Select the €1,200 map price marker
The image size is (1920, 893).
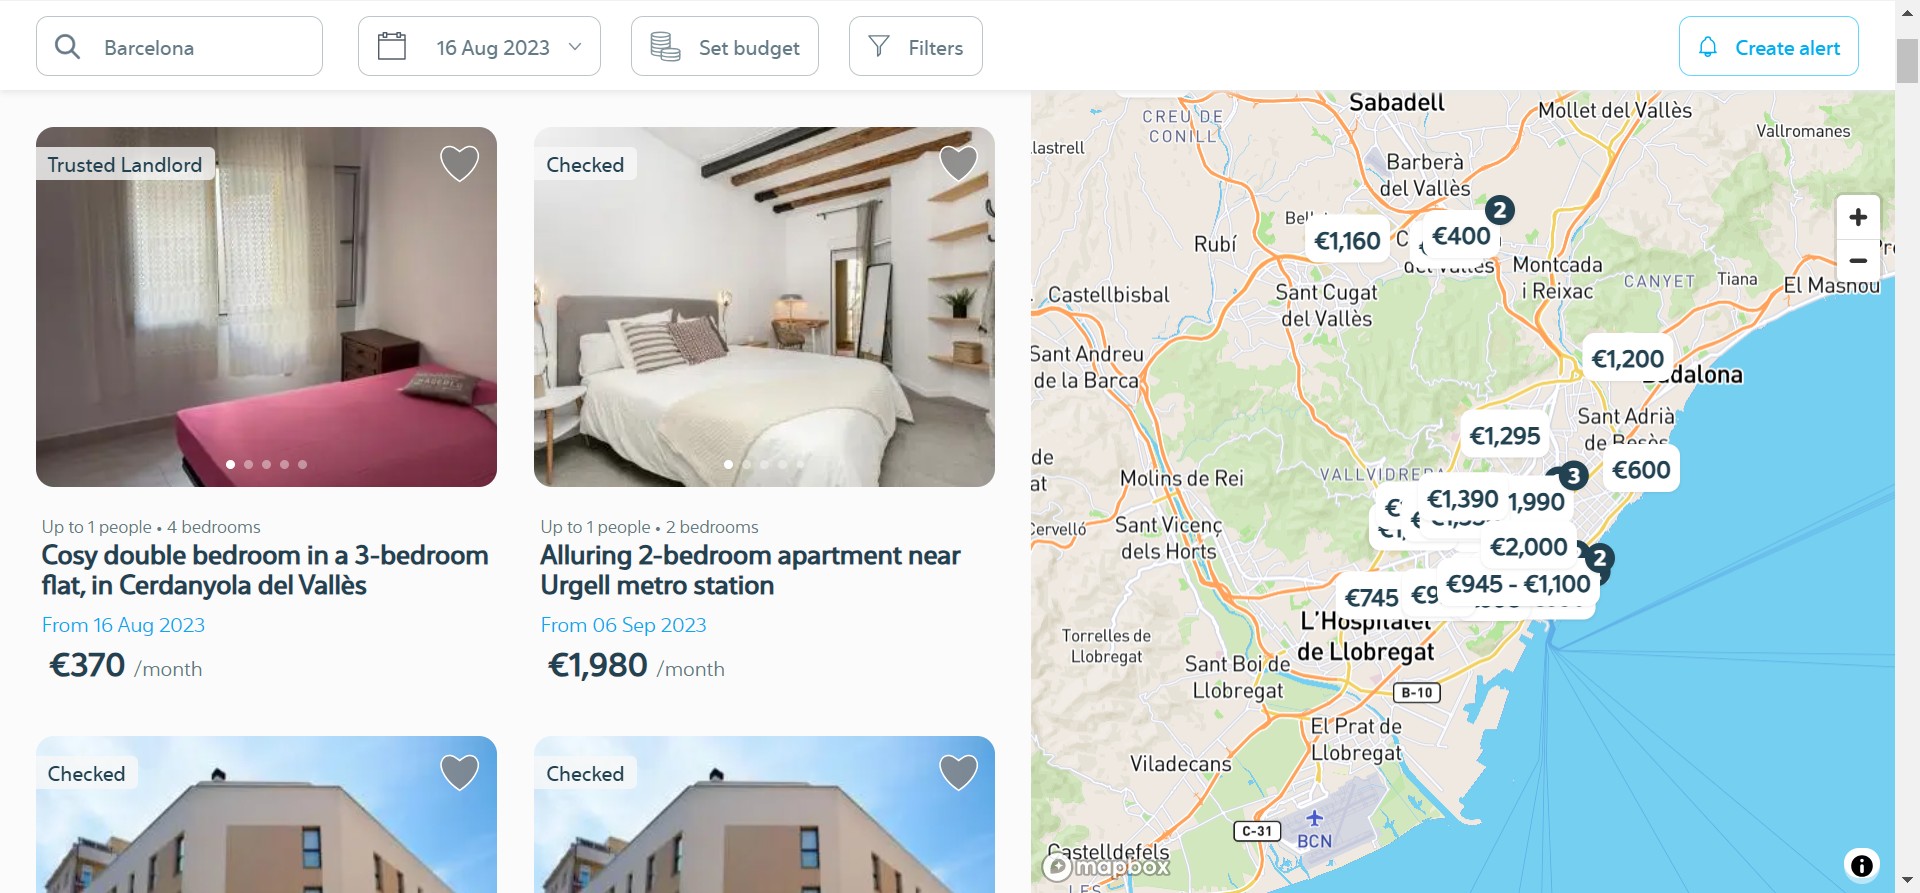coord(1627,359)
